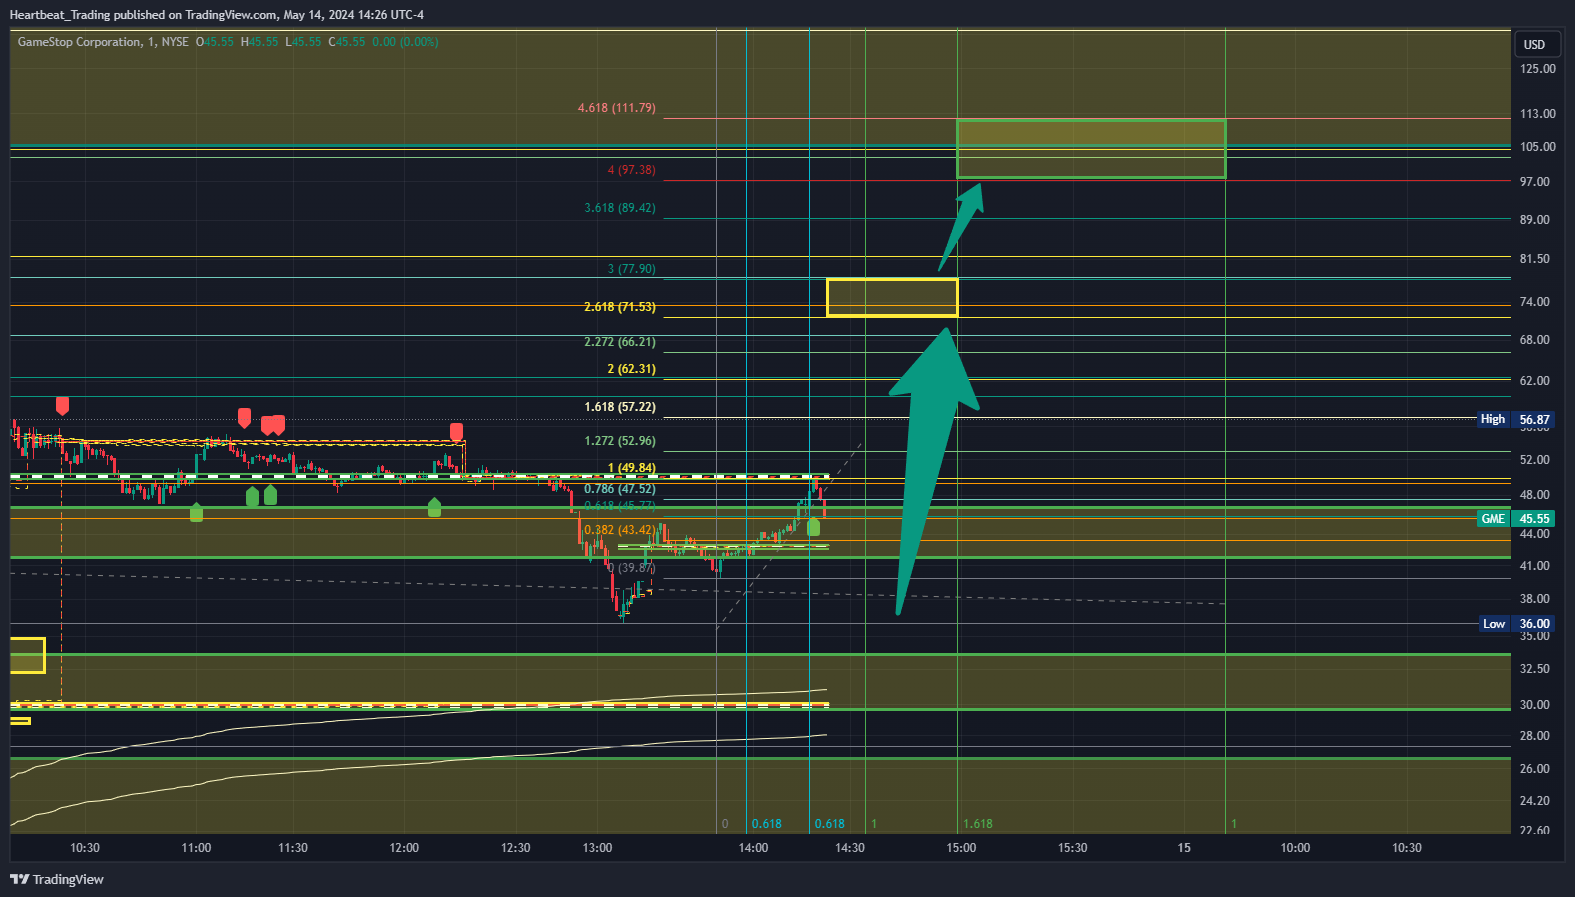
Task: Click the 15:30 time axis label
Action: pyautogui.click(x=1072, y=848)
